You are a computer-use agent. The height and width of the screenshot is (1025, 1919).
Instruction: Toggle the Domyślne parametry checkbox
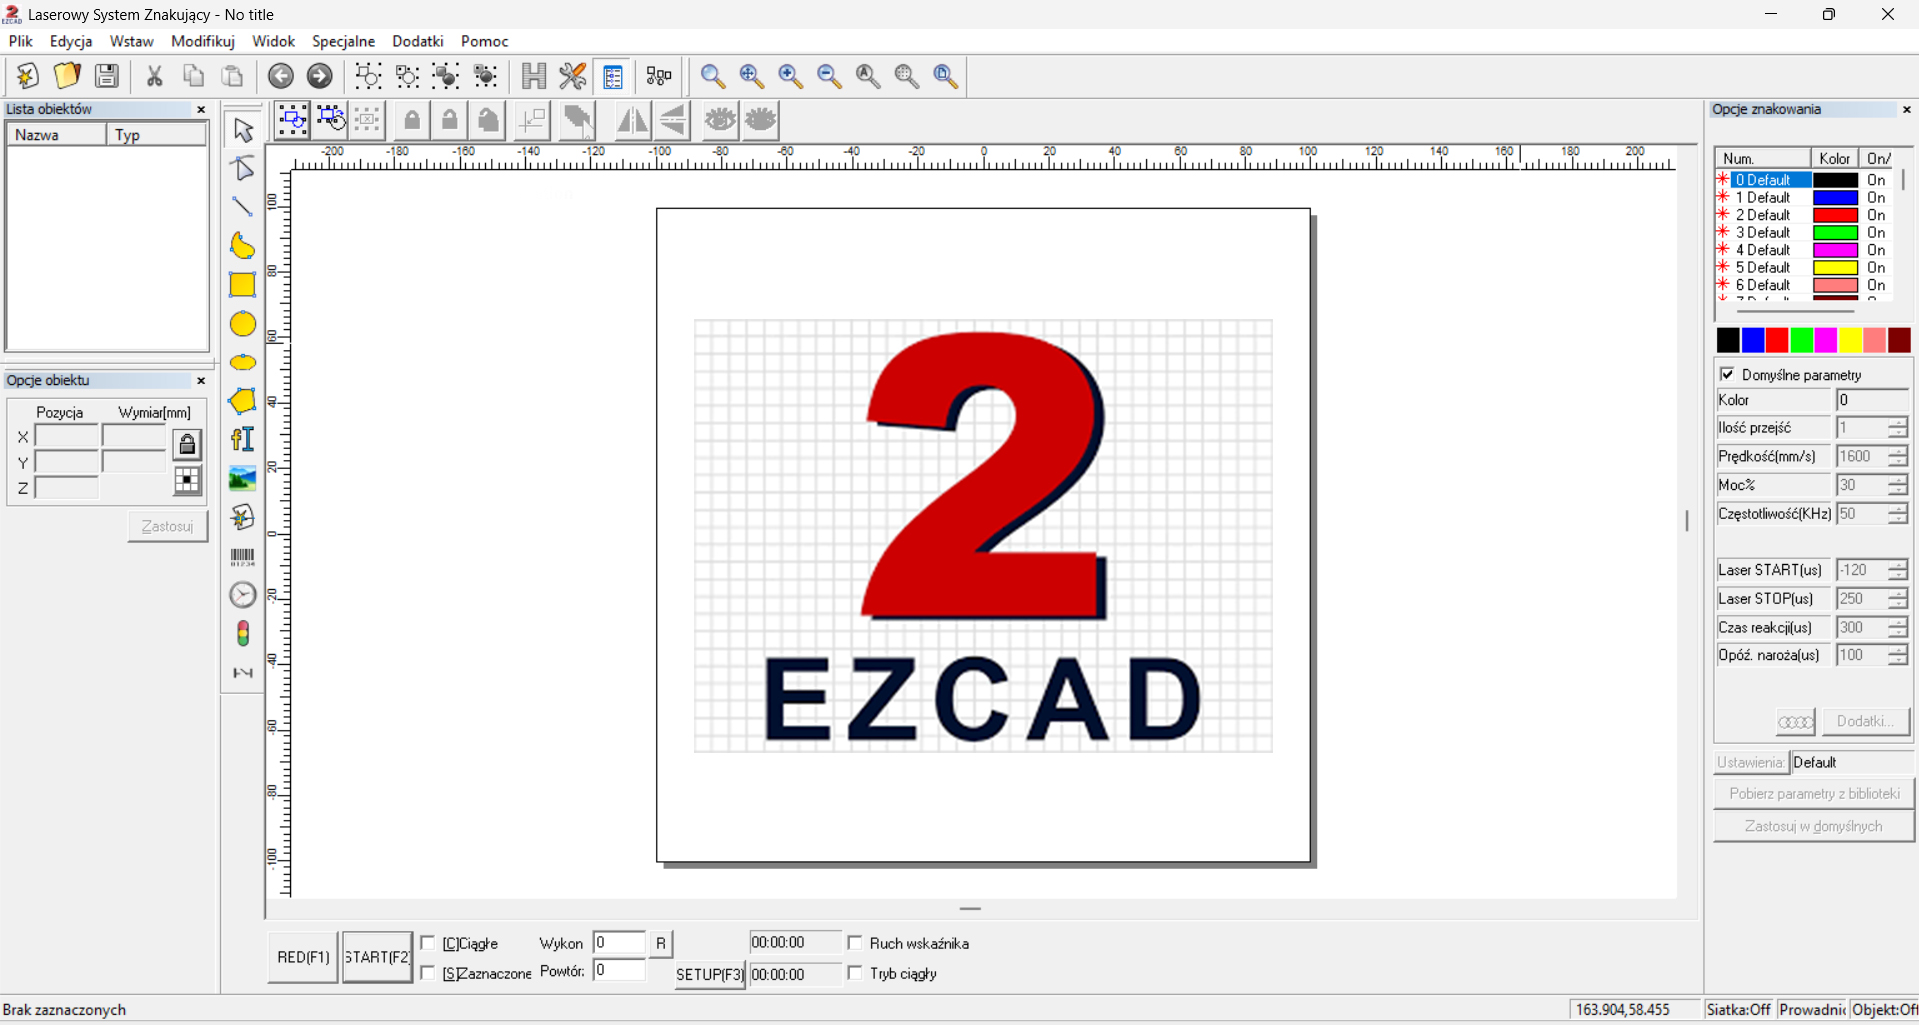[1727, 374]
